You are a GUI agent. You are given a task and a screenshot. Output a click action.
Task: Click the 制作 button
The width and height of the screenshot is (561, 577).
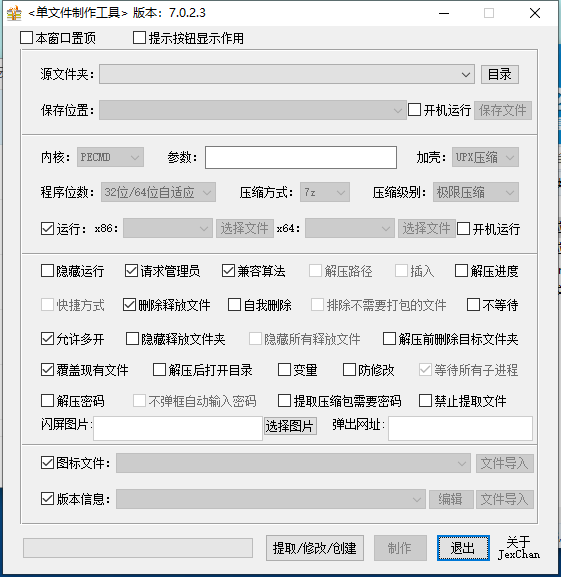click(400, 548)
